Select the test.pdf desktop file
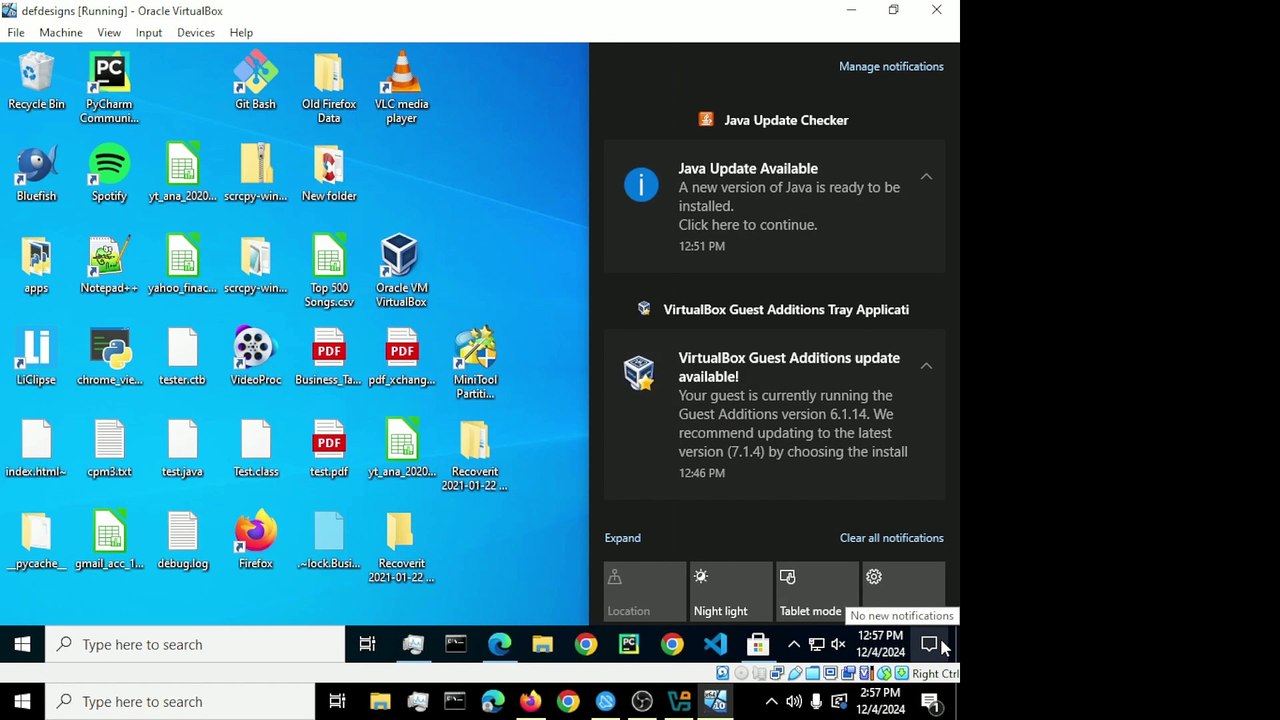 coord(328,450)
